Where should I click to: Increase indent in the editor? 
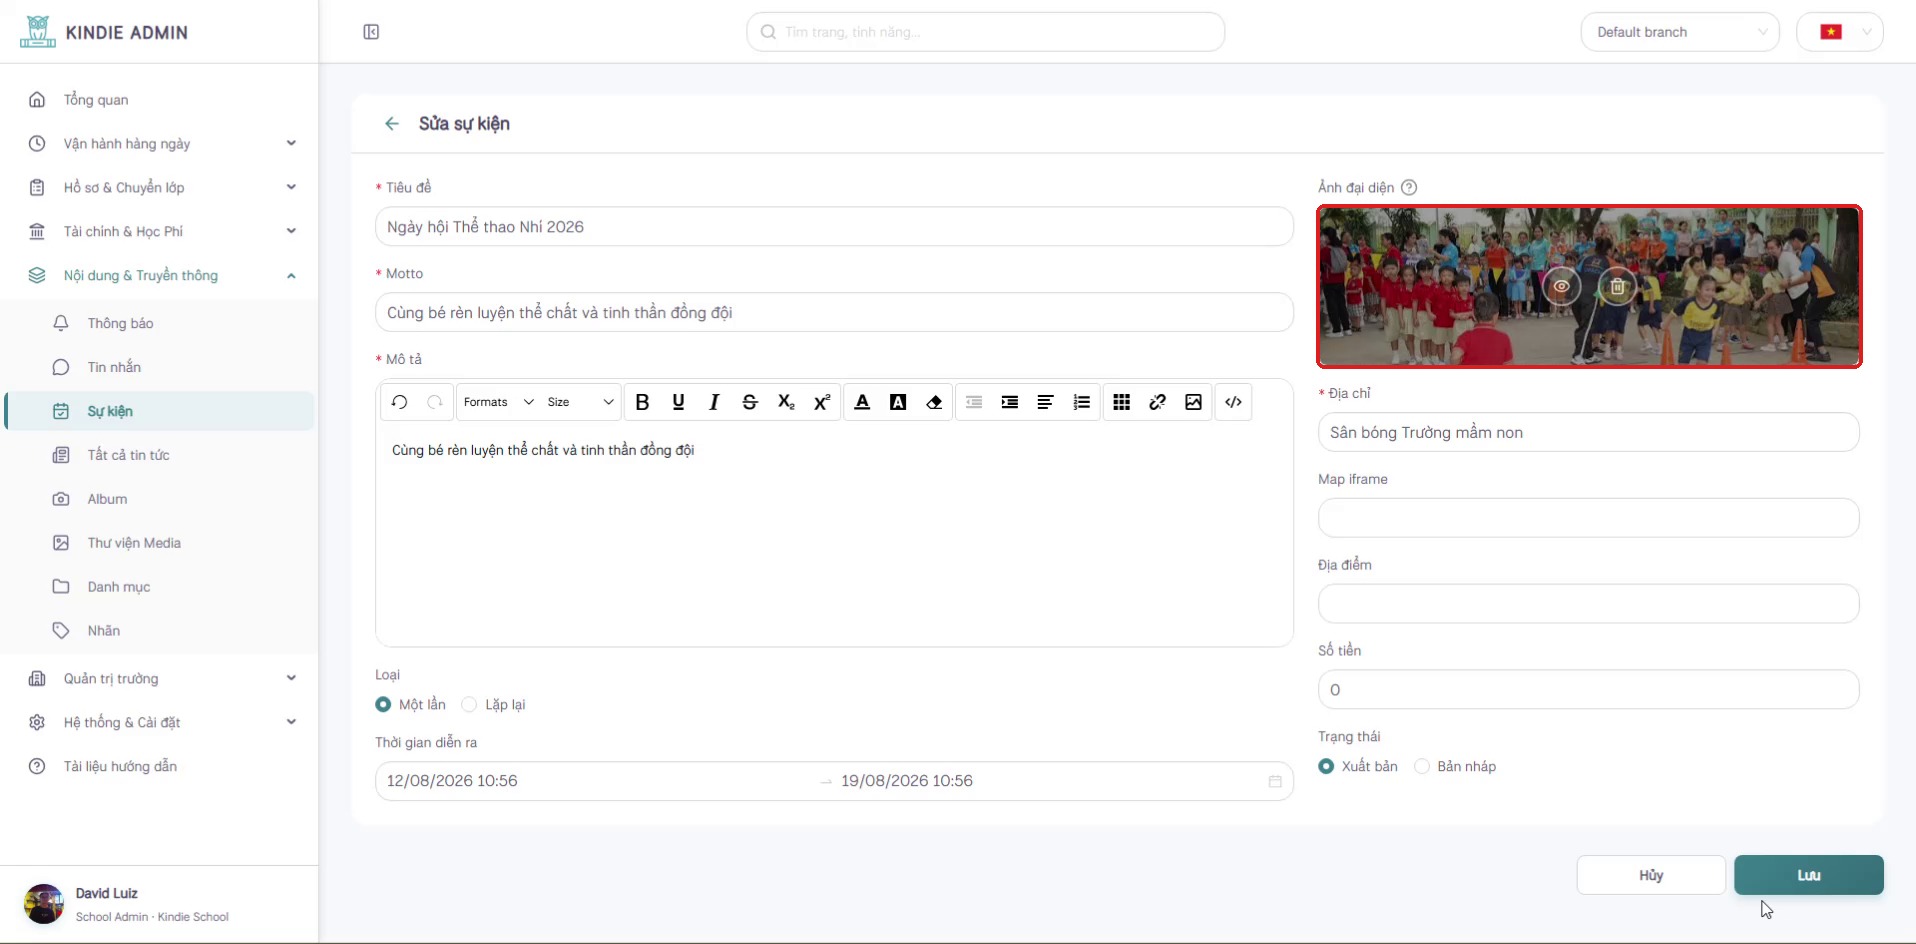(1010, 402)
